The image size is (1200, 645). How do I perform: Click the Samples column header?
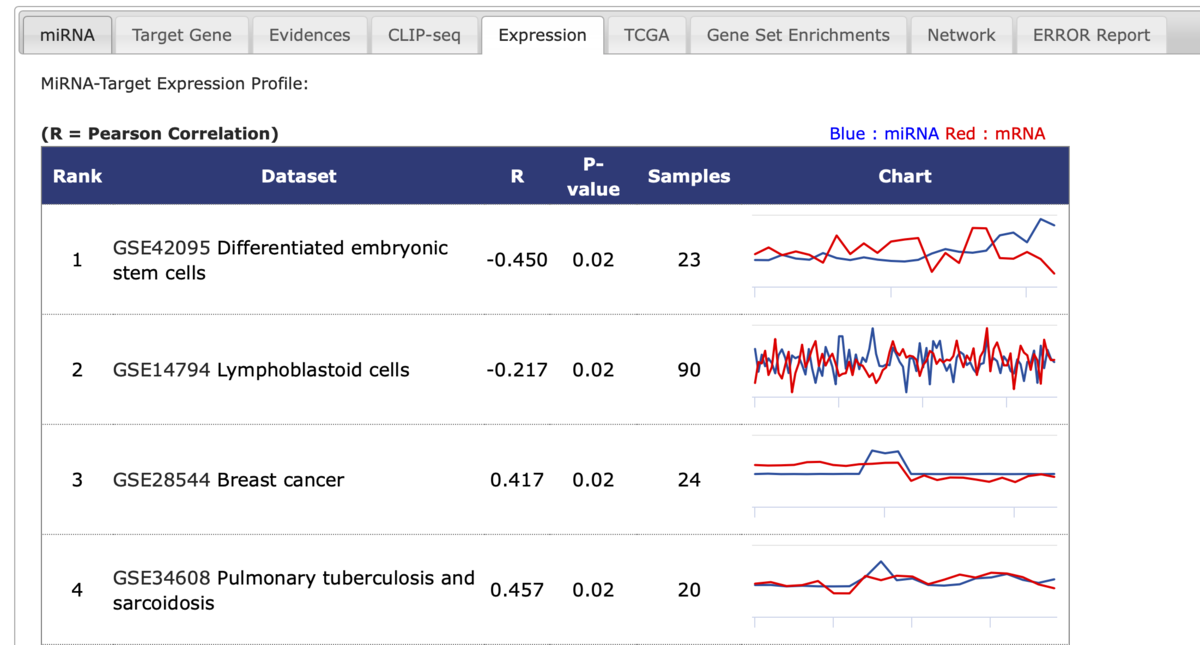pos(689,176)
